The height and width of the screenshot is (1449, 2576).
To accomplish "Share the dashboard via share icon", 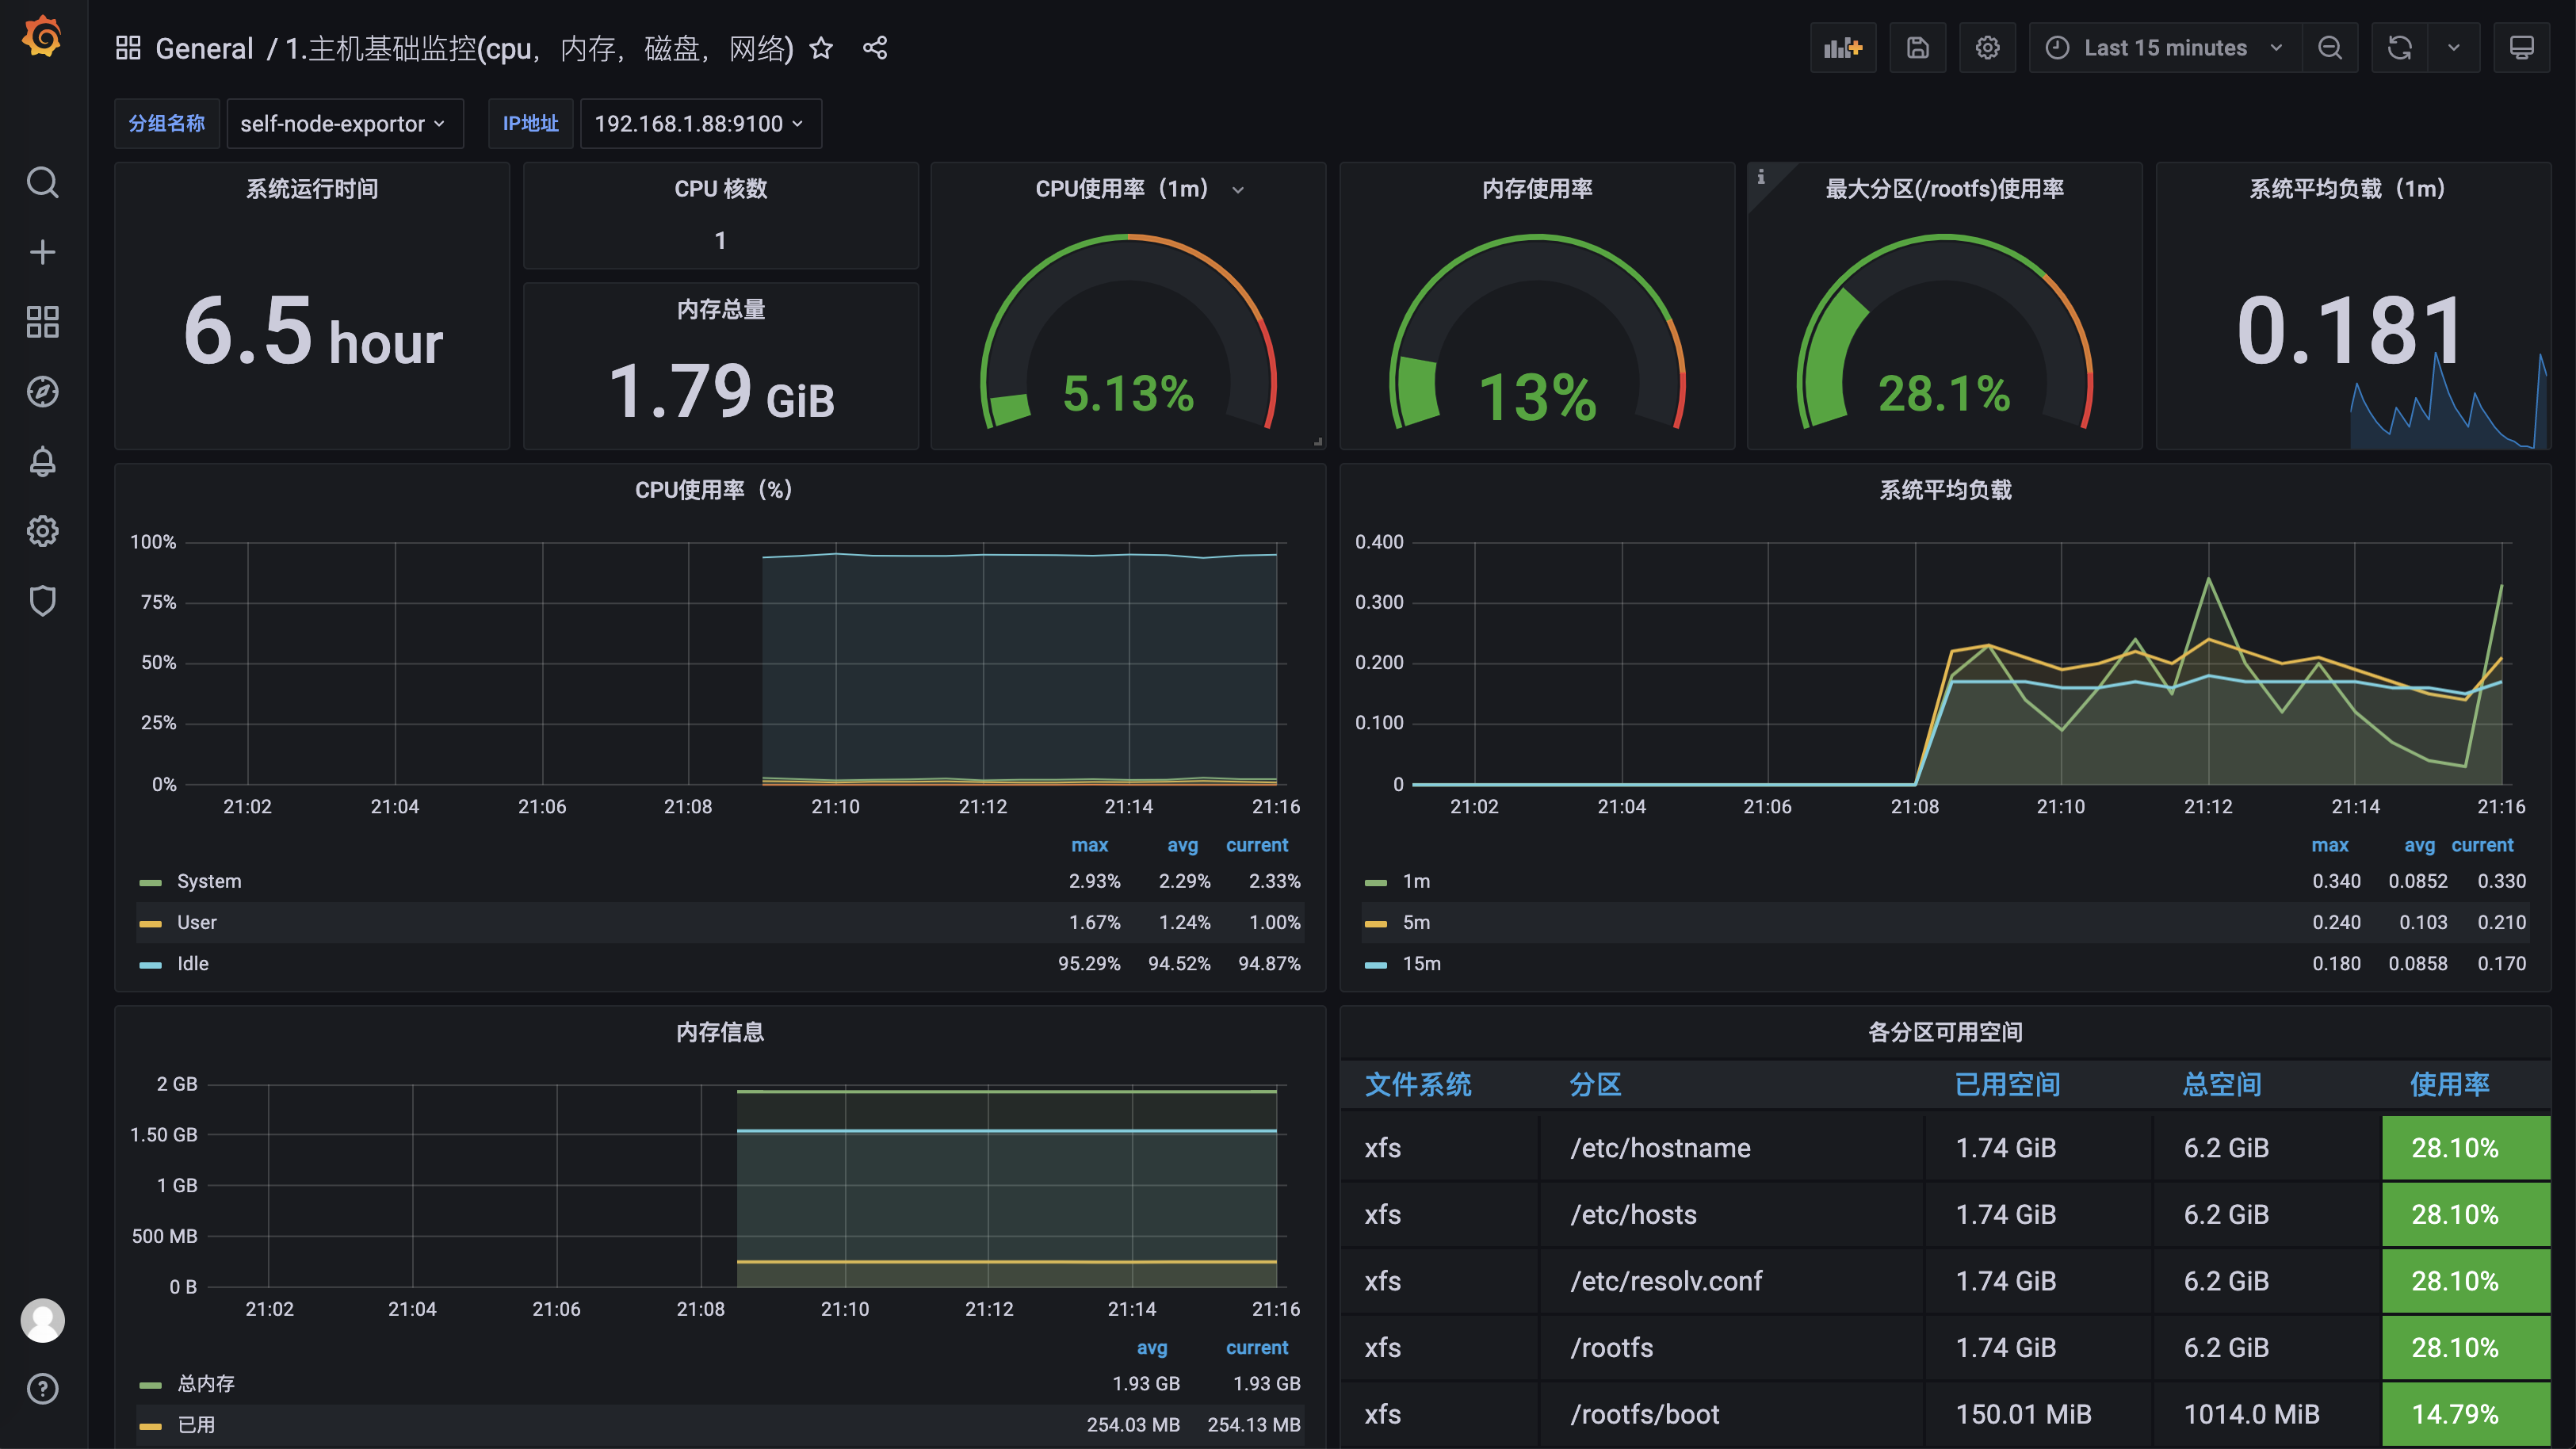I will (875, 48).
